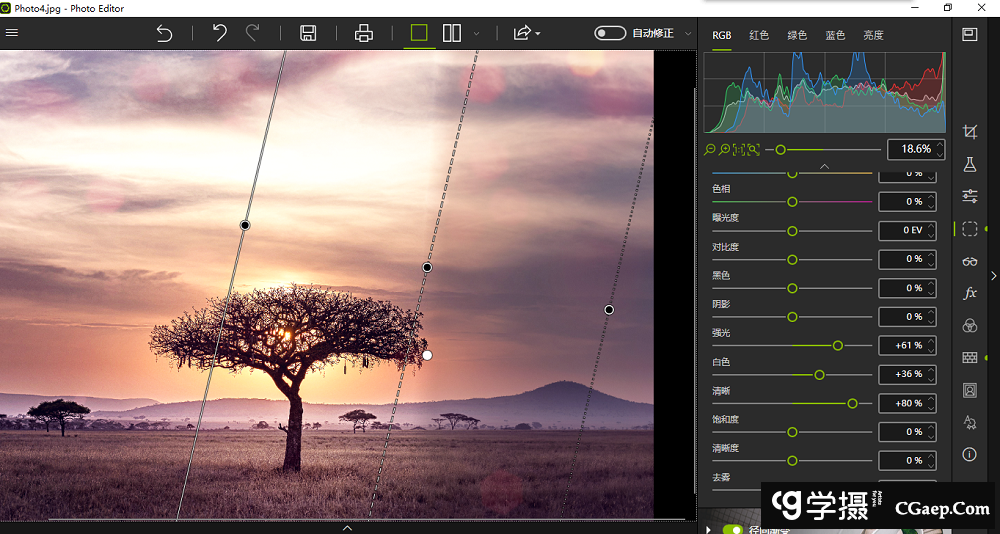Collapse the histogram panel with the chevron

coord(824,166)
